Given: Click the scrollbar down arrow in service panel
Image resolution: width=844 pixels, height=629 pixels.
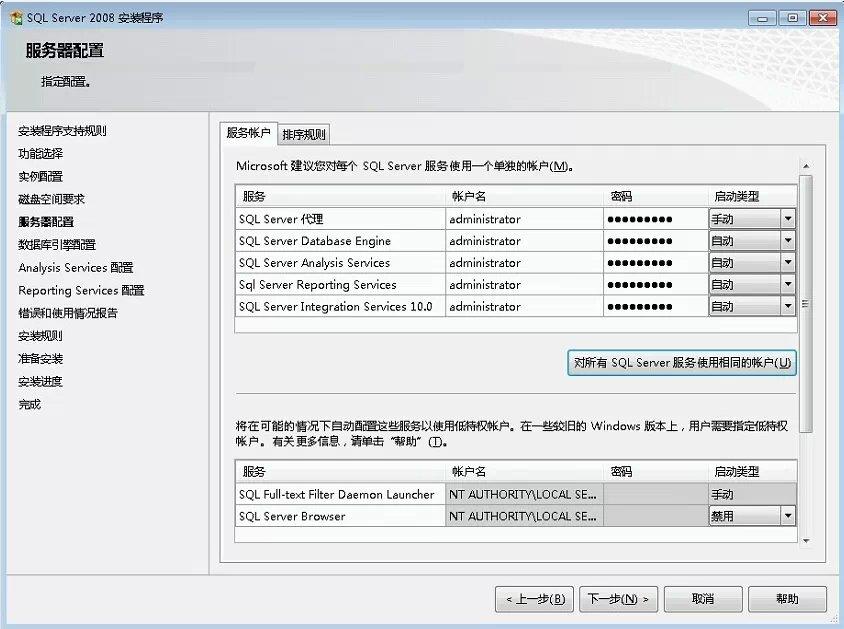Looking at the screenshot, I should click(806, 540).
